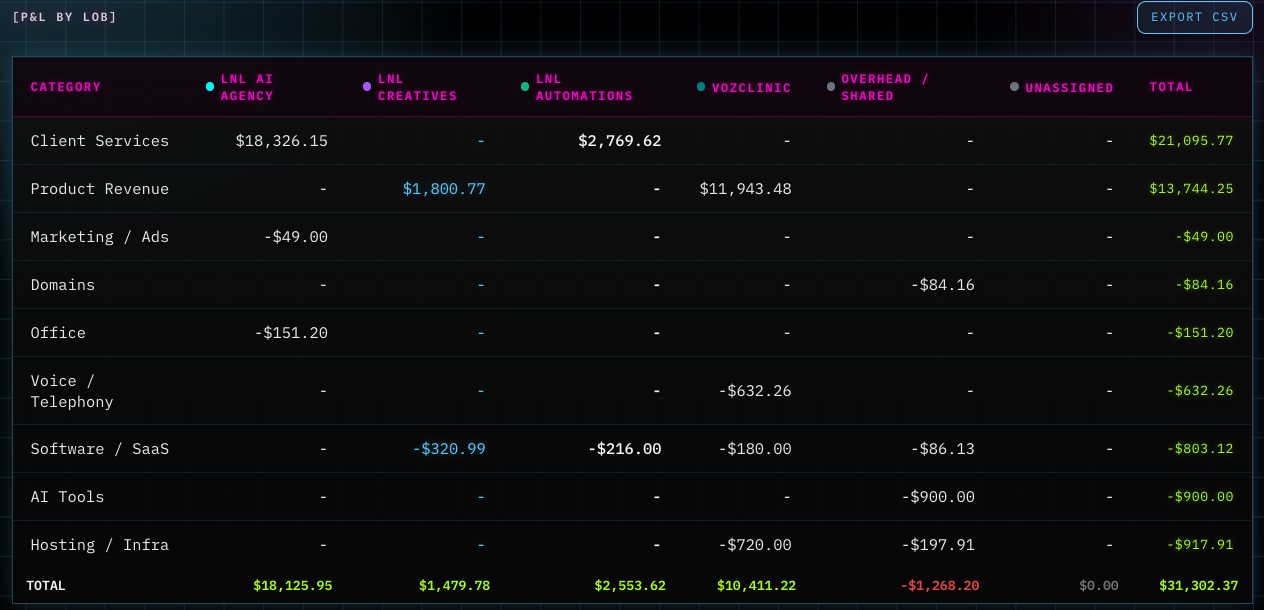
Task: Click the -$900.00 Overhead AI Tools cell
Action: 938,497
